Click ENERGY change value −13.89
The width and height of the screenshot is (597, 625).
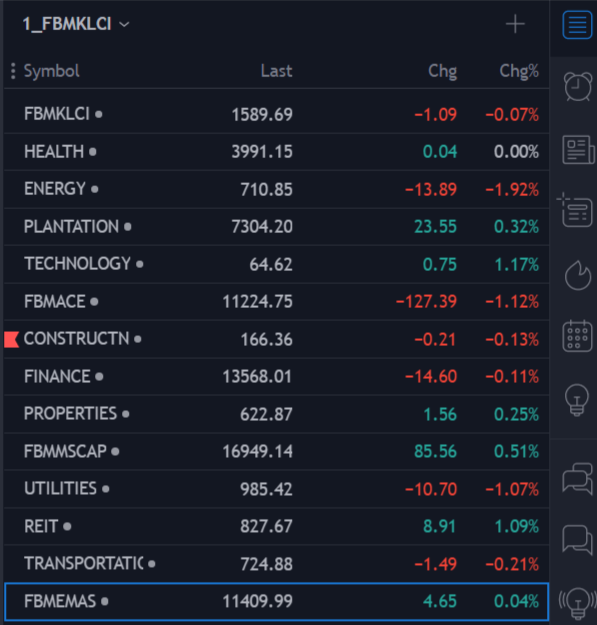[431, 189]
